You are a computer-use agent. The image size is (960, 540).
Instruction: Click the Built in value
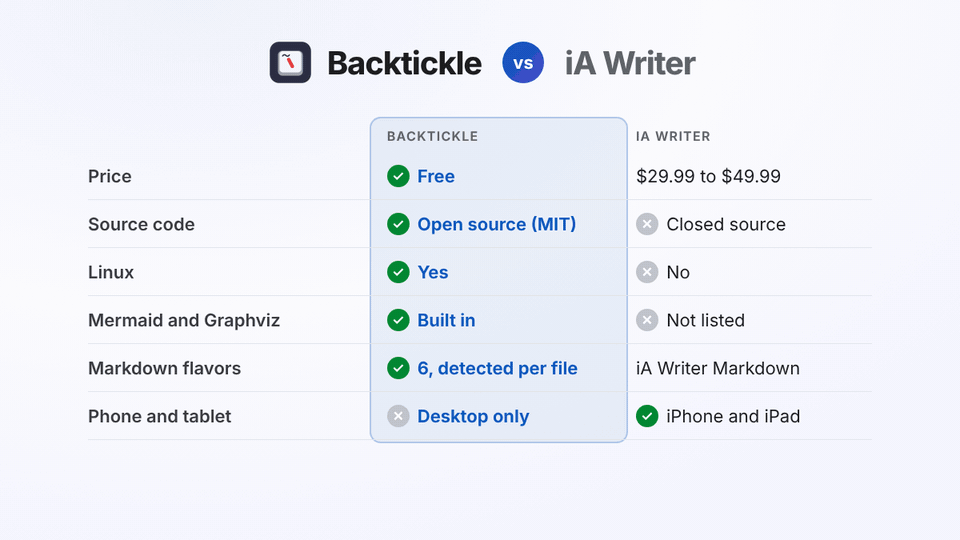pos(446,320)
